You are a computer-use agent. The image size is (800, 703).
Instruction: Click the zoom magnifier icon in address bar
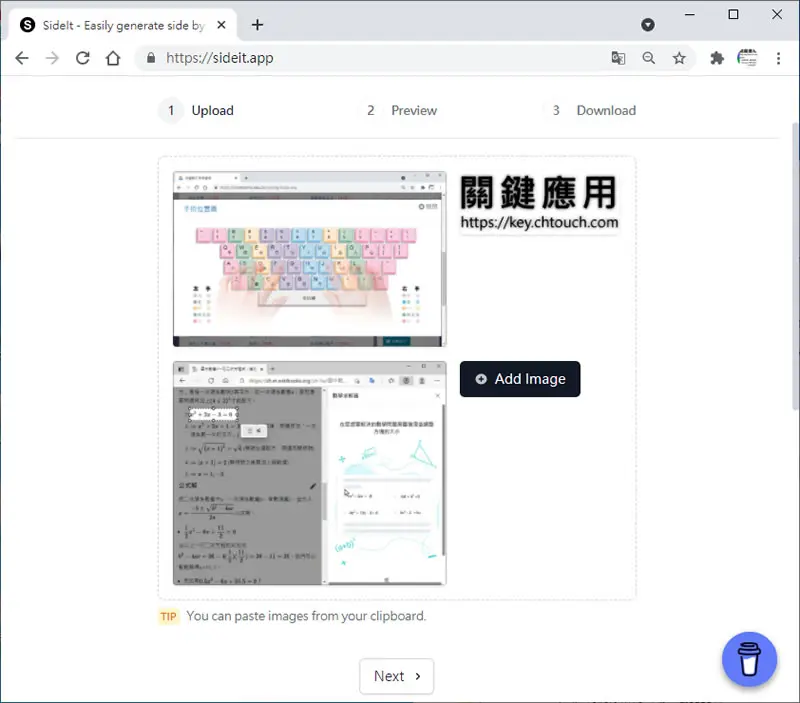click(648, 58)
